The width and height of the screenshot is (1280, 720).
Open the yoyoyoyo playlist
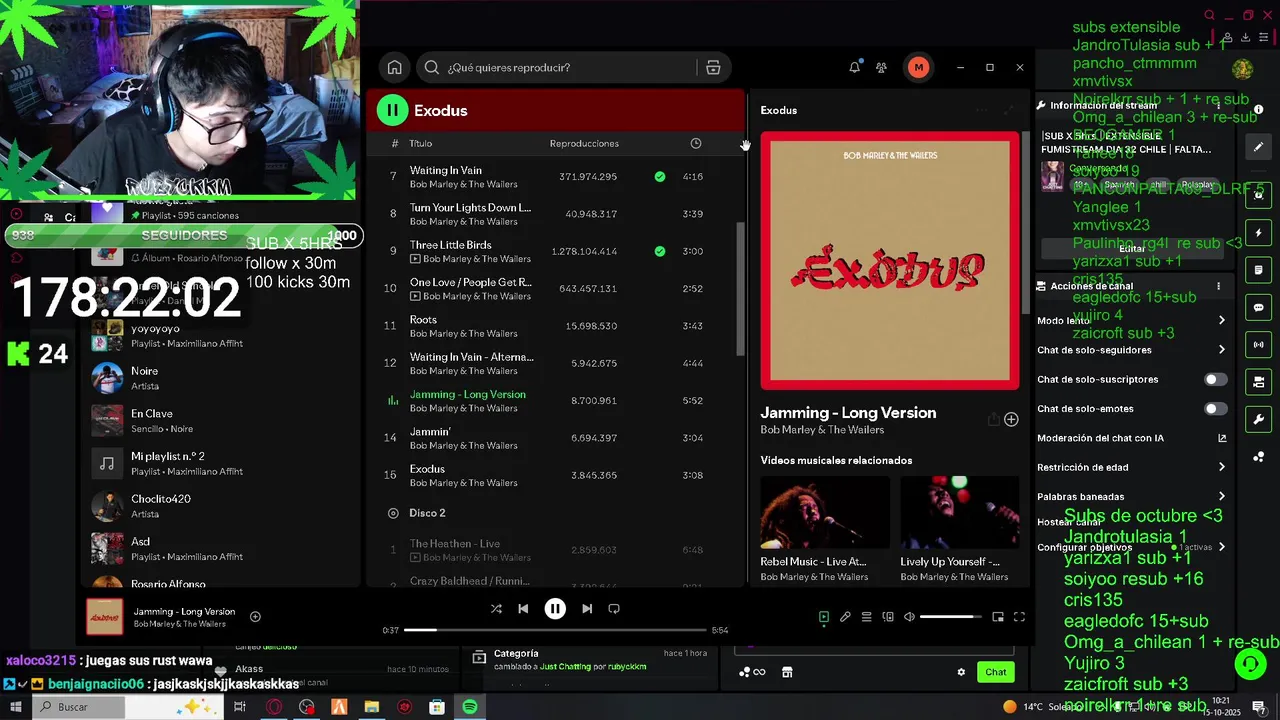coord(220,336)
